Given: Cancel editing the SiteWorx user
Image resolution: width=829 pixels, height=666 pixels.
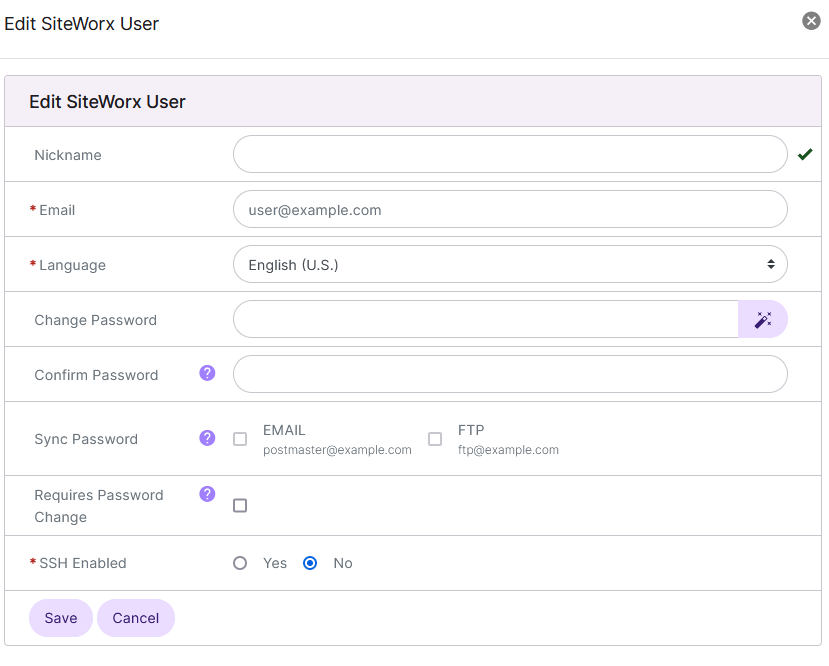Looking at the screenshot, I should [135, 617].
